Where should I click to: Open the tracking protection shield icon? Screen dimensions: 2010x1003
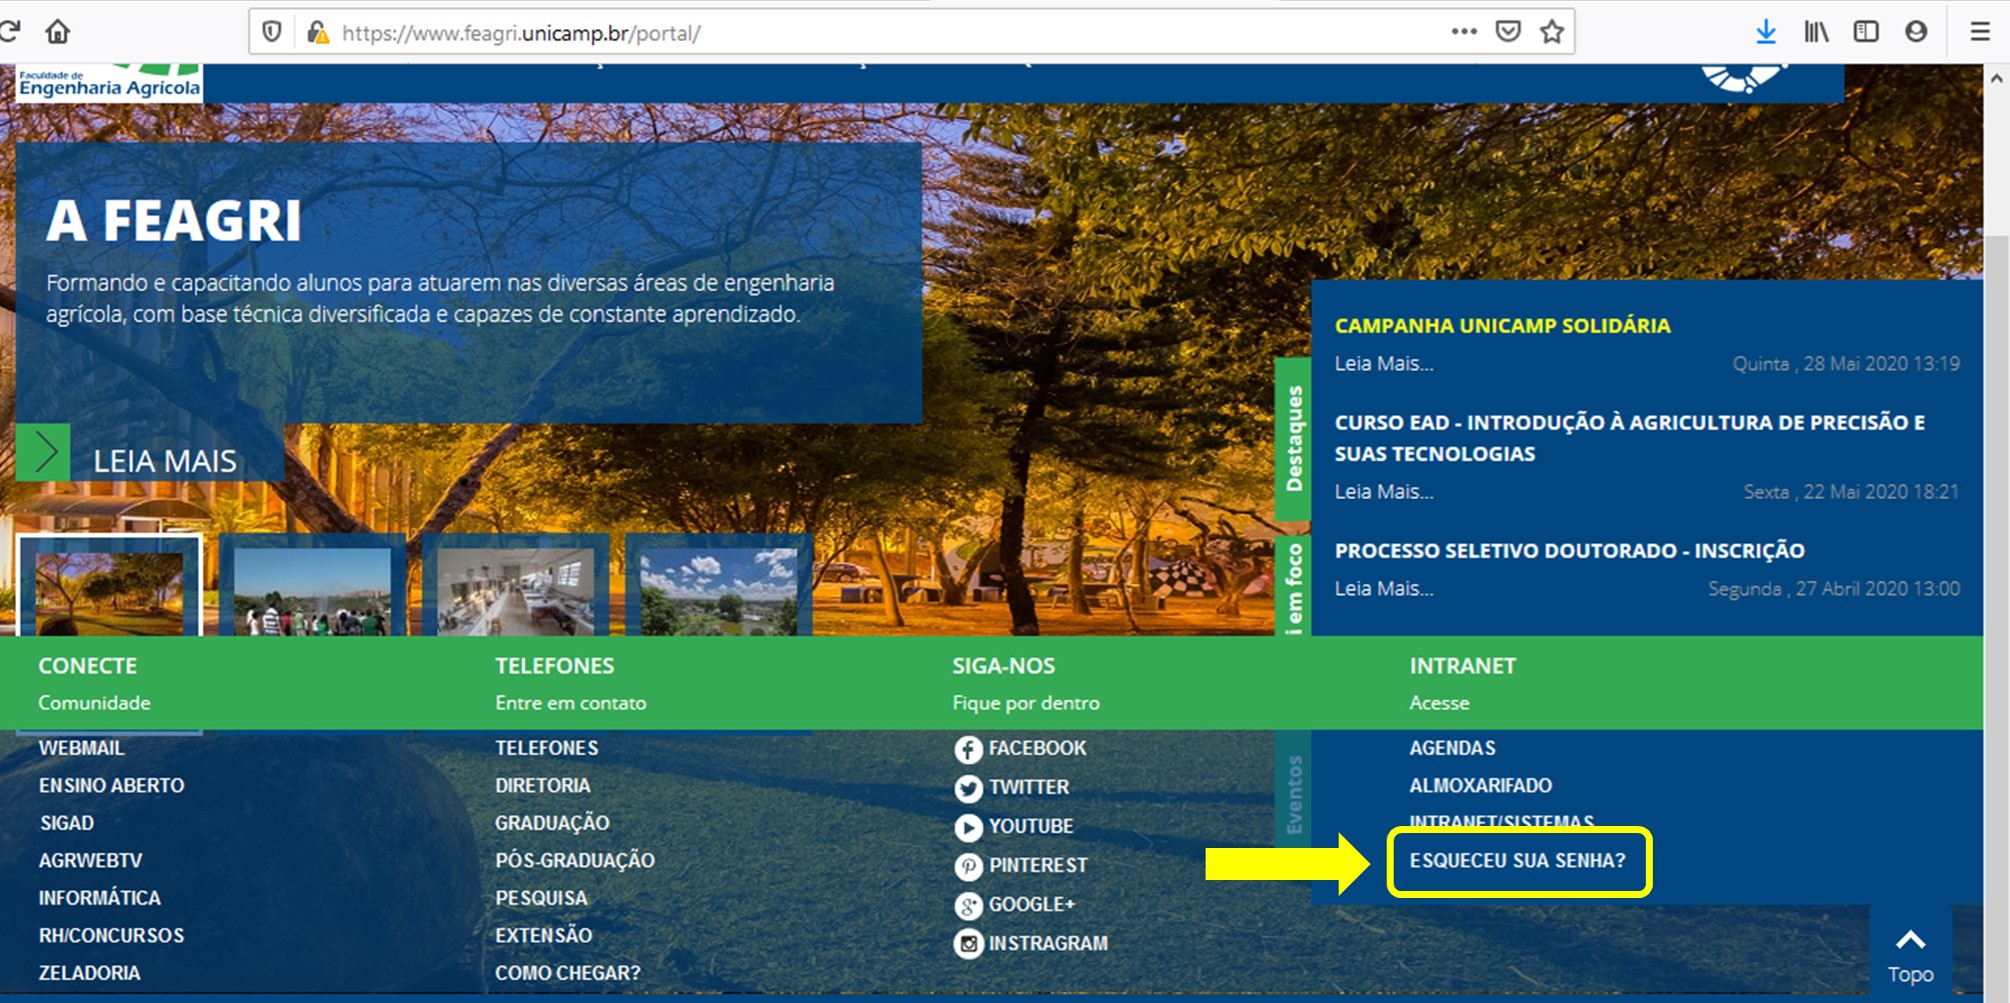(x=271, y=32)
